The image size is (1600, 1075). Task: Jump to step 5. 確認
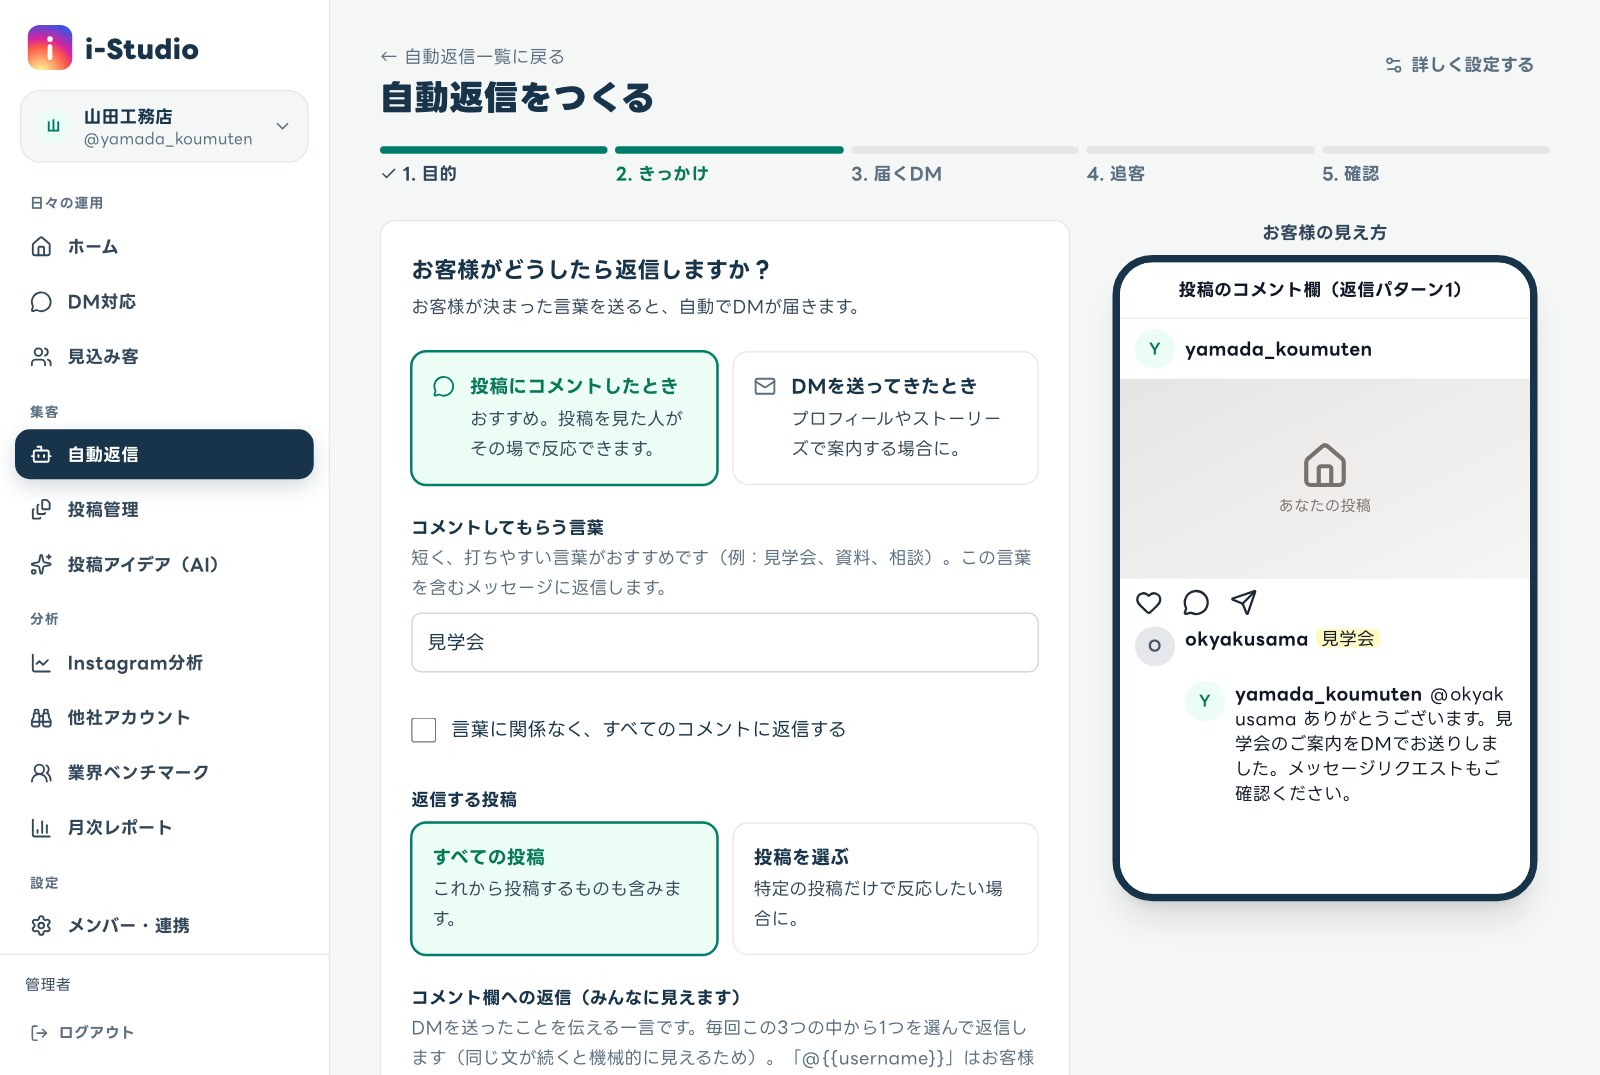click(1350, 173)
